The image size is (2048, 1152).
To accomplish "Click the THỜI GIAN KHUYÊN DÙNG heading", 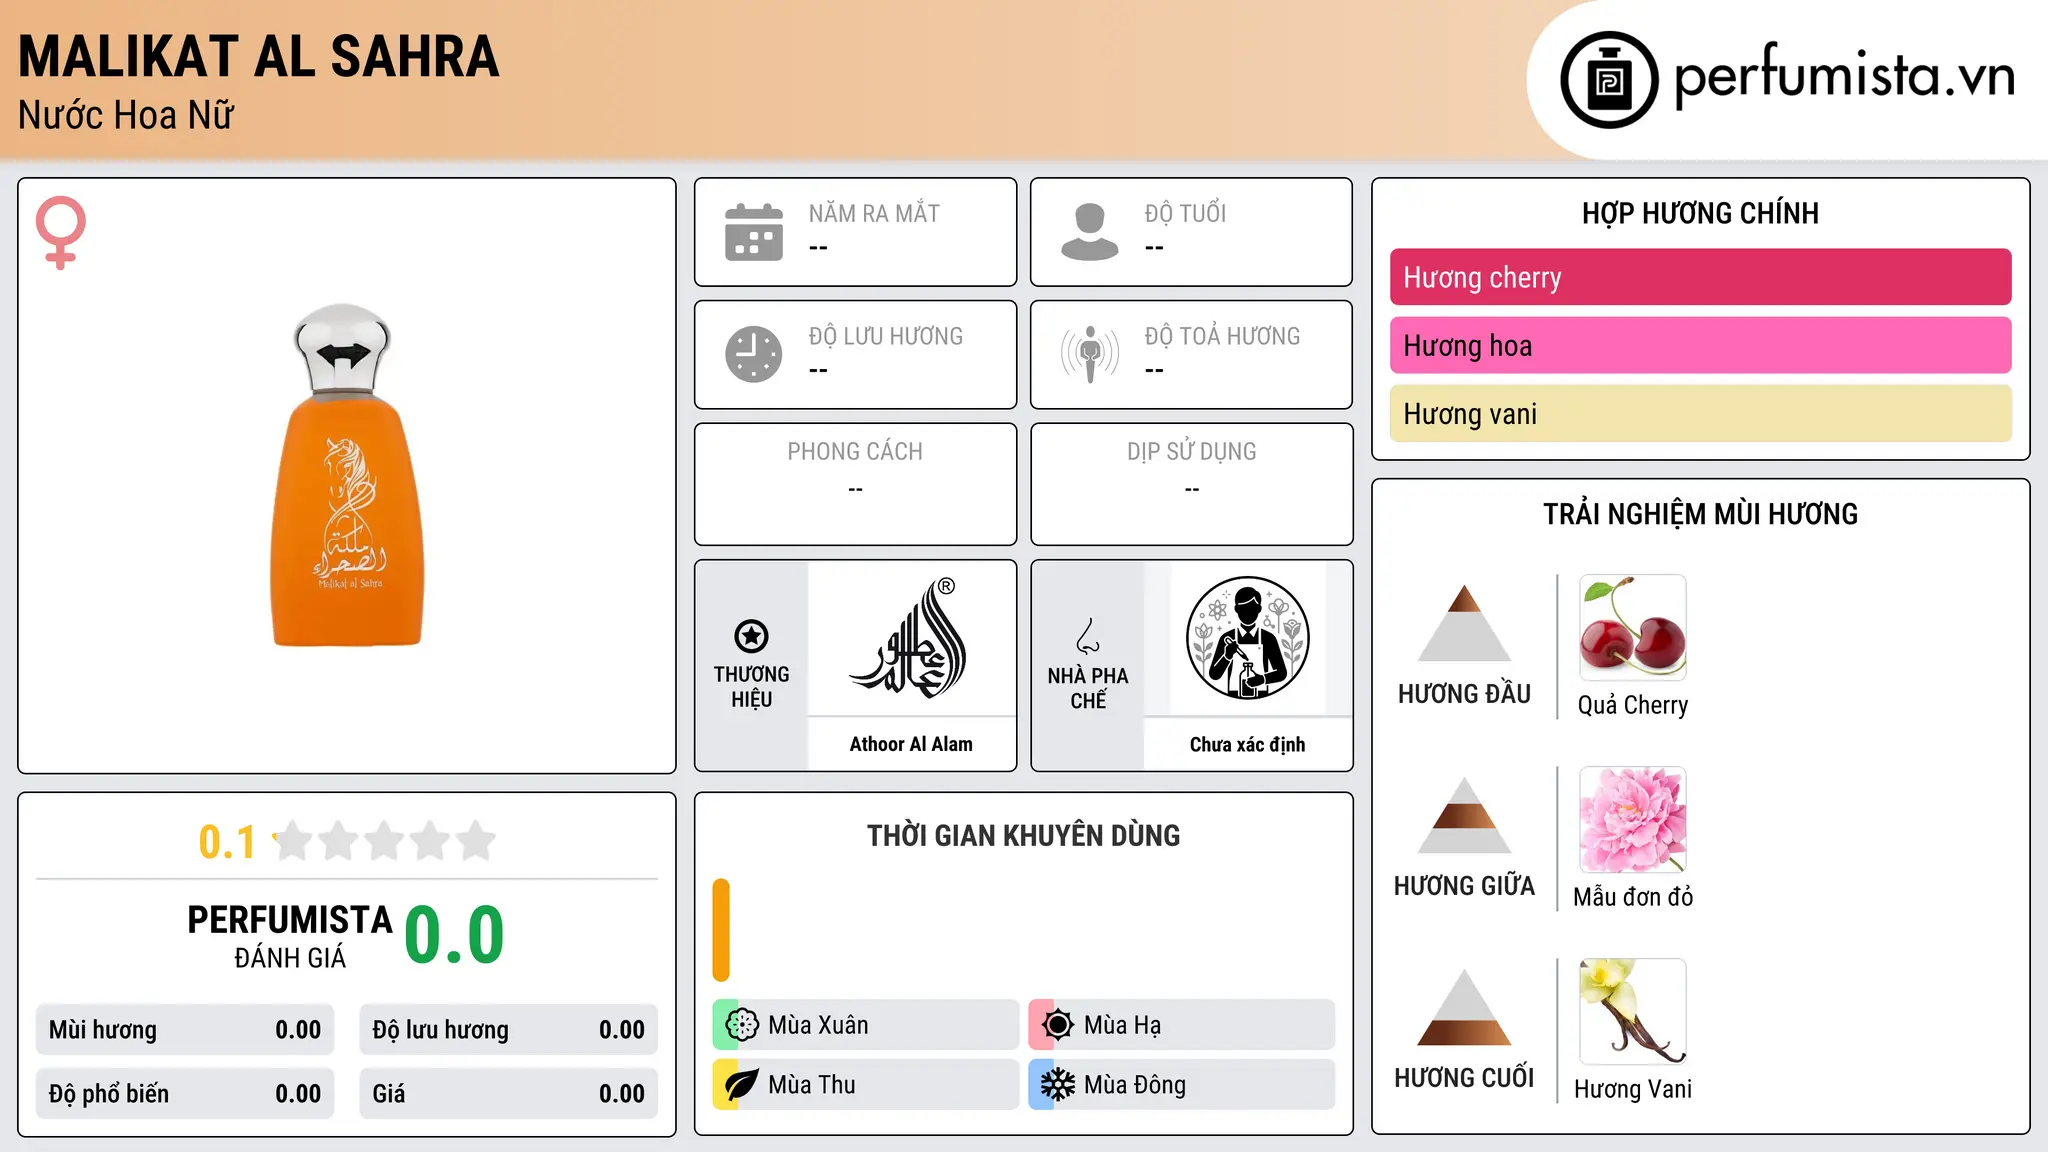I will (x=1023, y=835).
